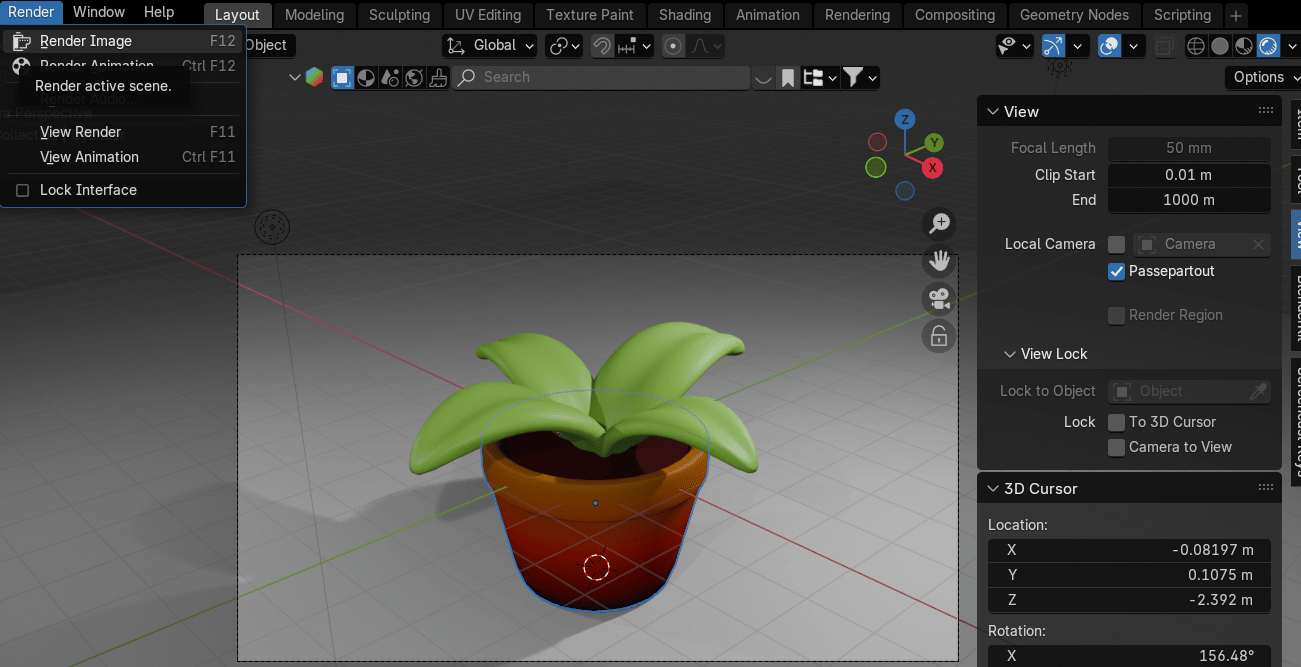This screenshot has height=667, width=1301.
Task: Click the hand pan view icon
Action: click(x=939, y=261)
